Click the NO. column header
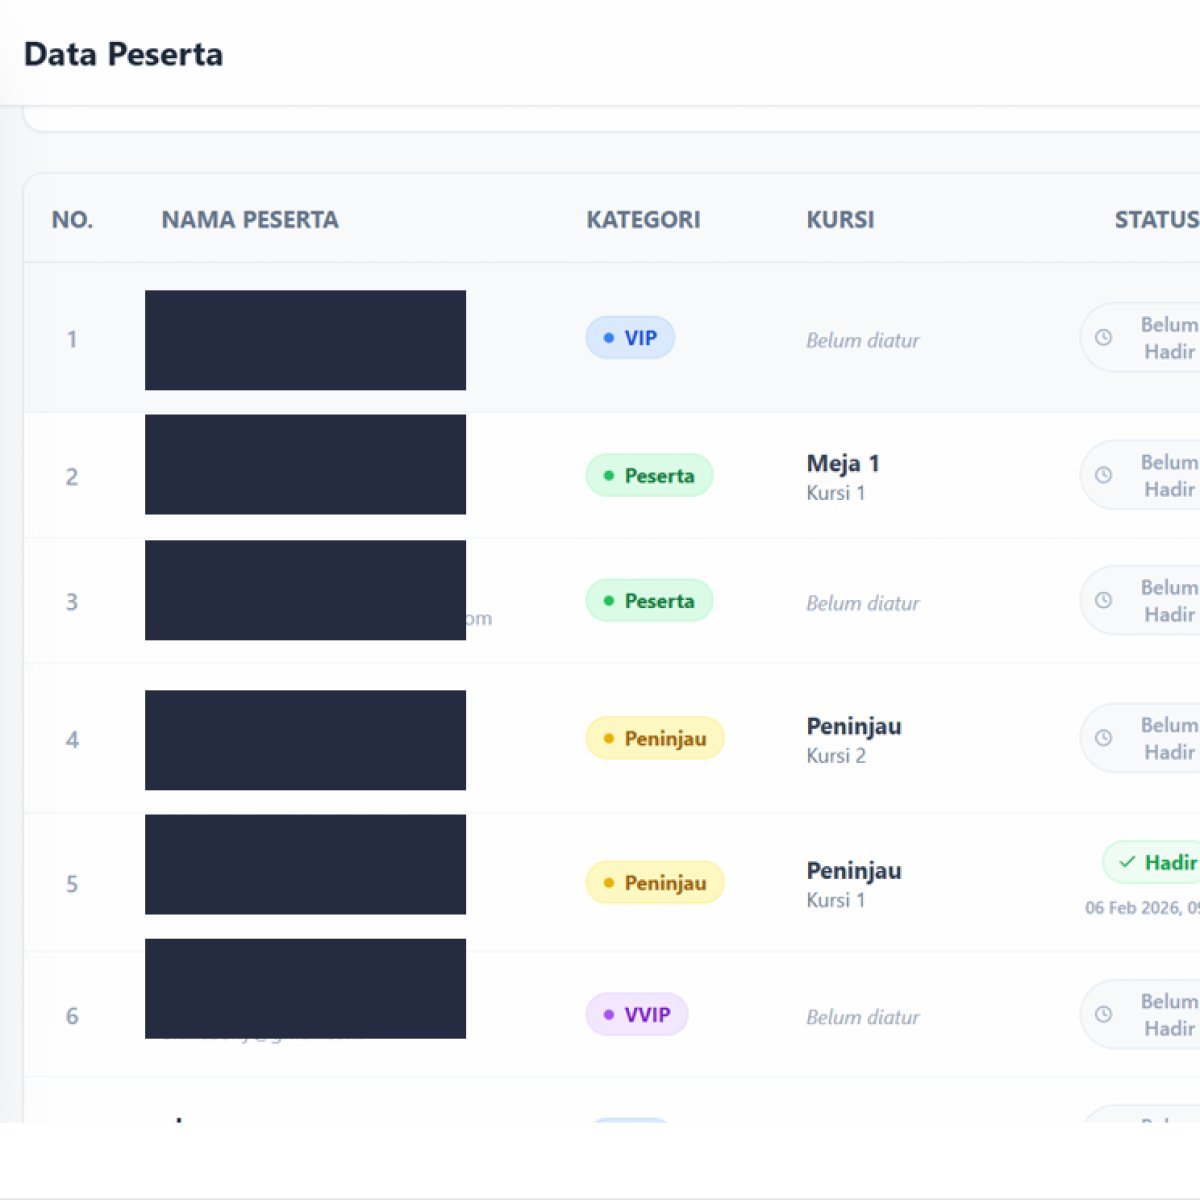This screenshot has width=1200, height=1200. (x=72, y=220)
